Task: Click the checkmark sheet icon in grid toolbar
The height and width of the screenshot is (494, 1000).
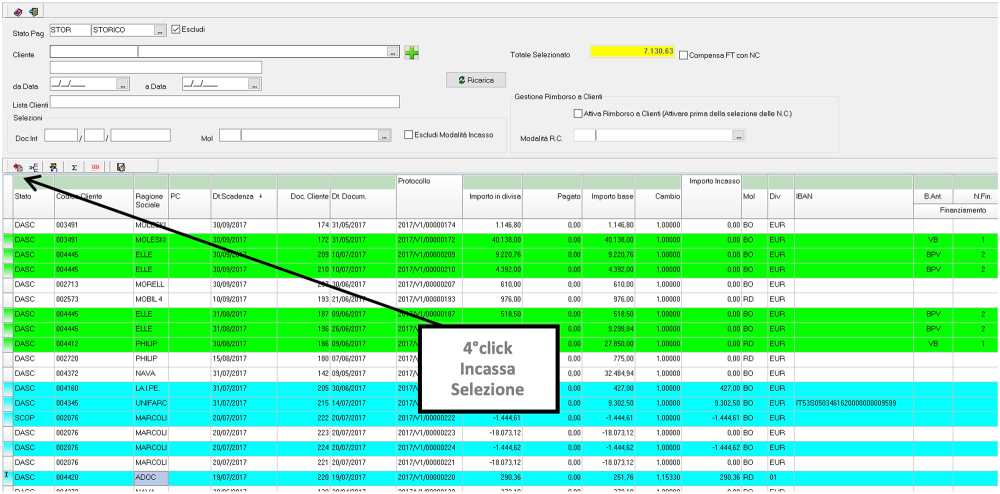Action: (121, 167)
